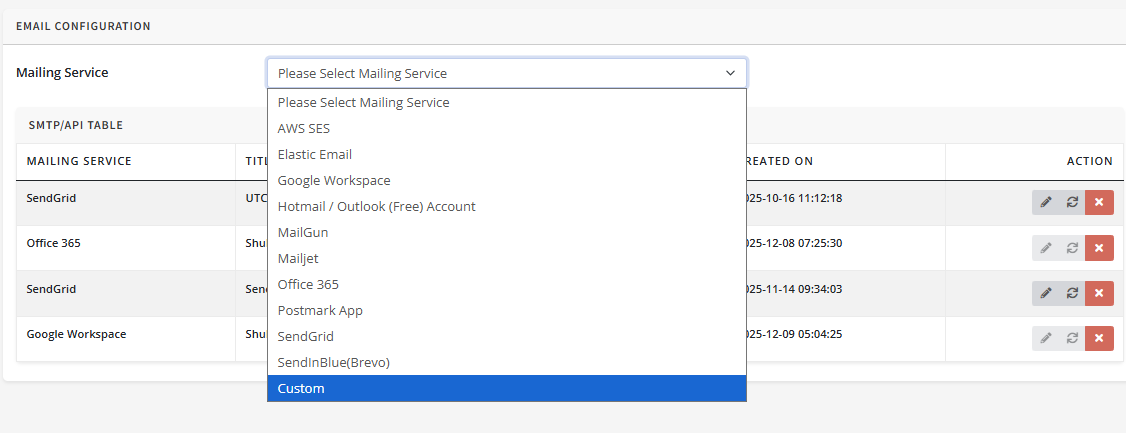Choose Office 365 in the dropdown list

[507, 284]
